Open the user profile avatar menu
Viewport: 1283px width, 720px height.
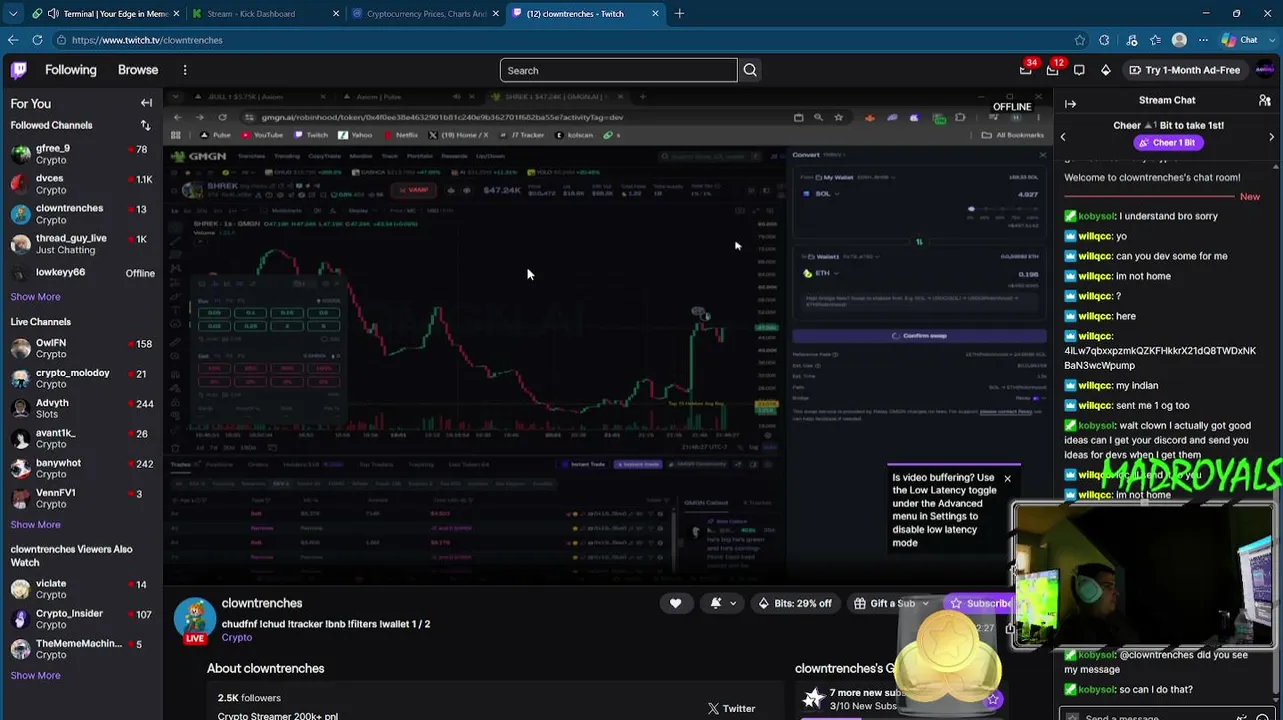click(x=1264, y=70)
